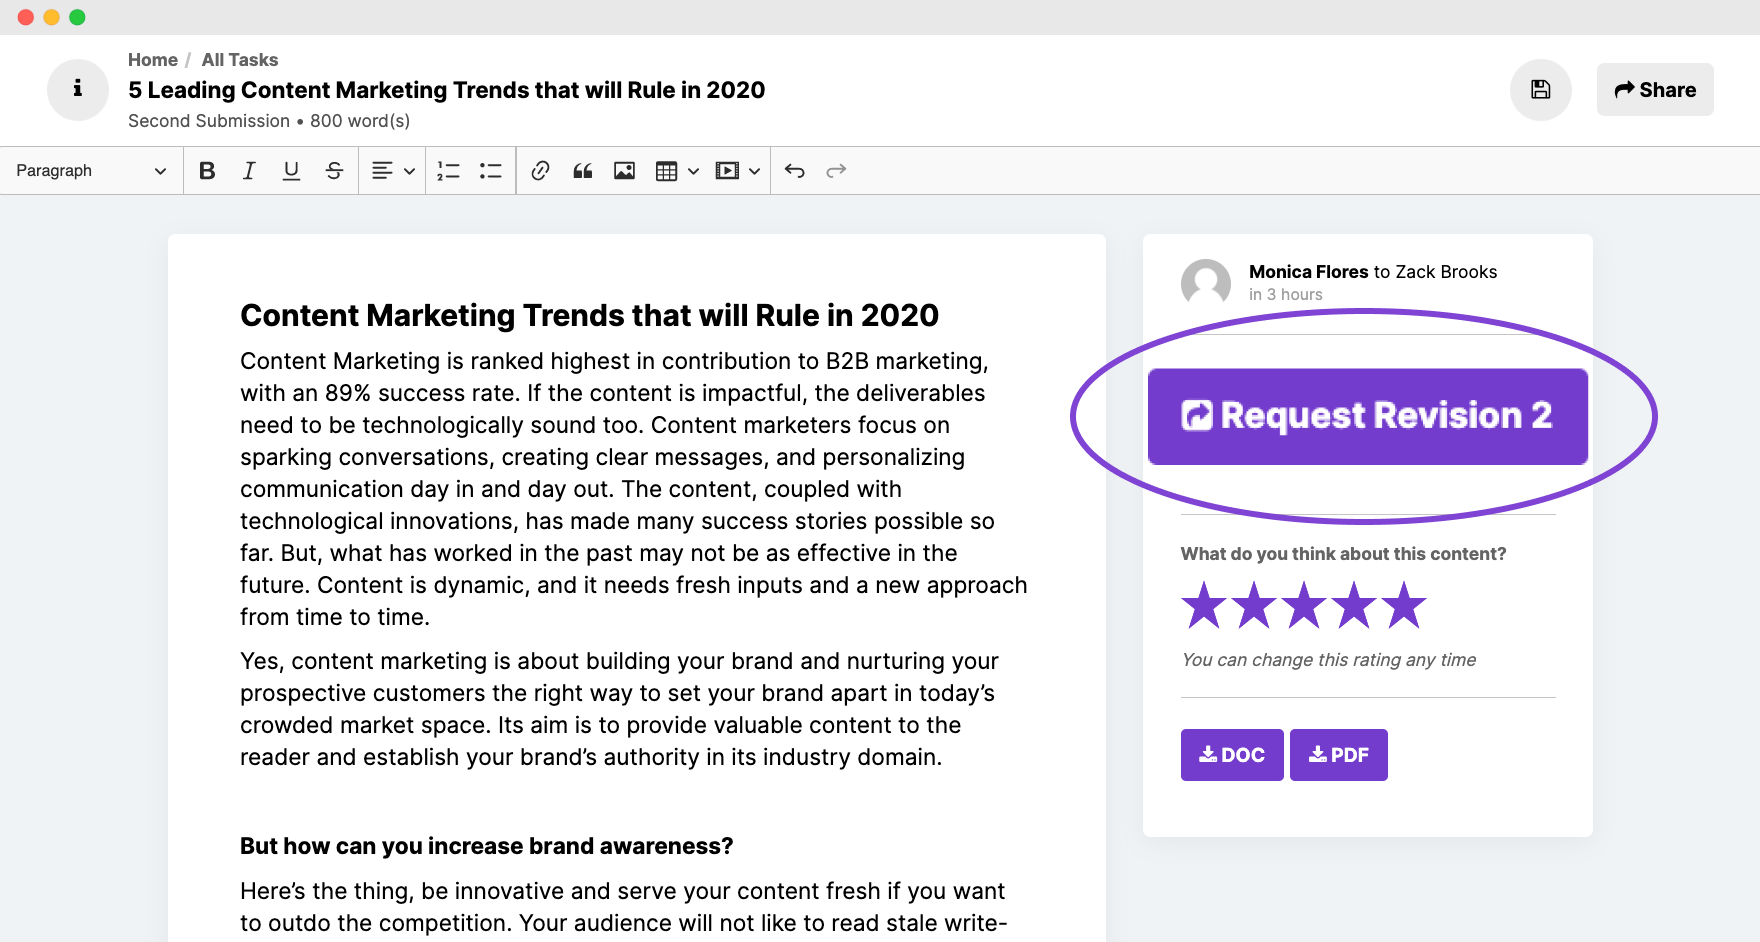Click the 'But how can you increase brand awareness?' subheading
The height and width of the screenshot is (942, 1760).
pos(486,846)
